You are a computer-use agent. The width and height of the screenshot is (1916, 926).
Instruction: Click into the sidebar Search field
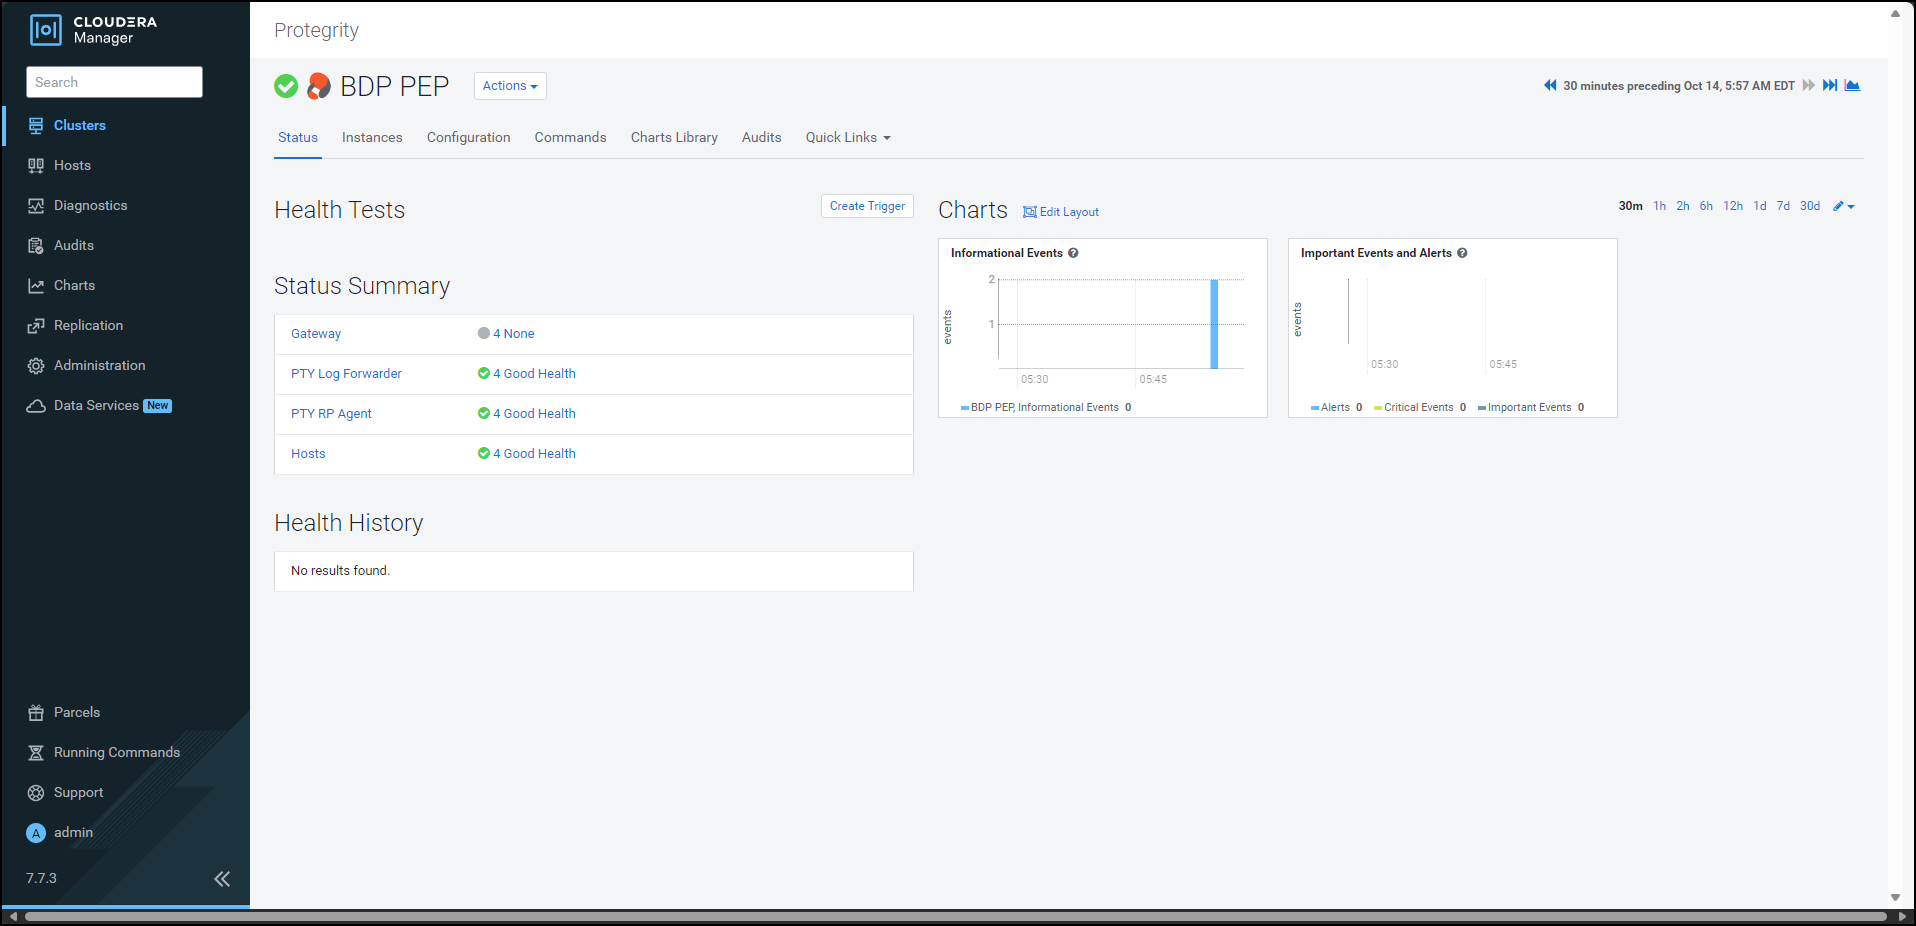tap(114, 82)
